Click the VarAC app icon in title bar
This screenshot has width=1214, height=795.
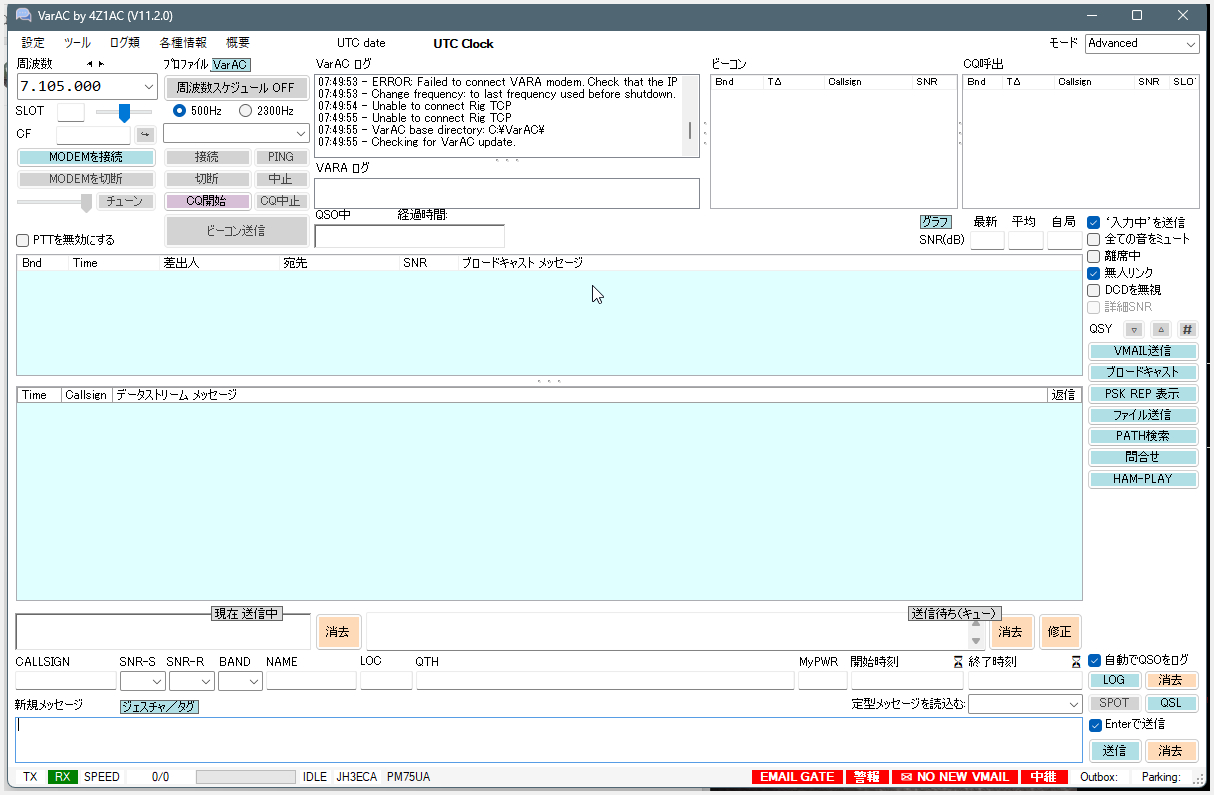(x=23, y=15)
